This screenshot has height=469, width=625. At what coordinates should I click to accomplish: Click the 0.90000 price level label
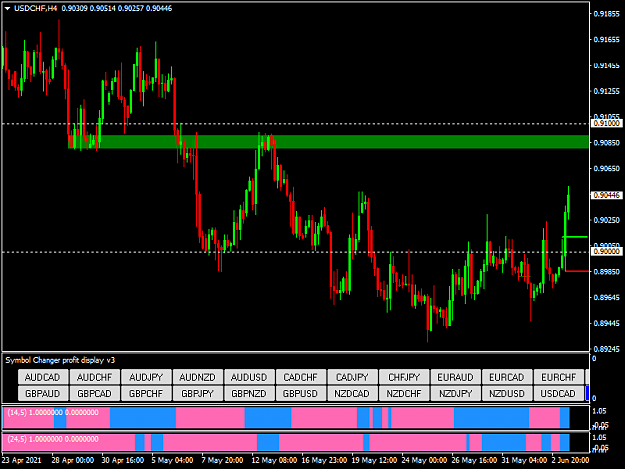click(x=606, y=251)
